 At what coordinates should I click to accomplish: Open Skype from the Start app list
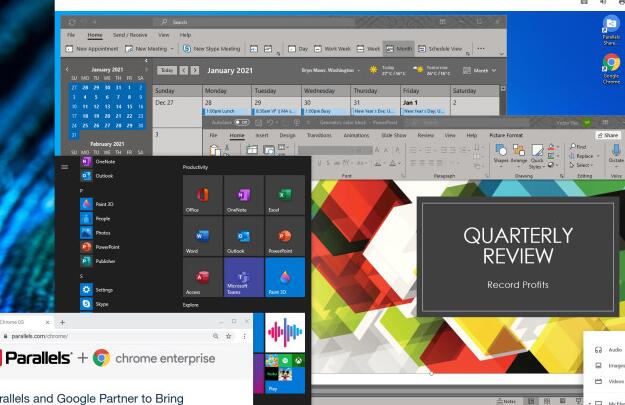[x=101, y=302]
